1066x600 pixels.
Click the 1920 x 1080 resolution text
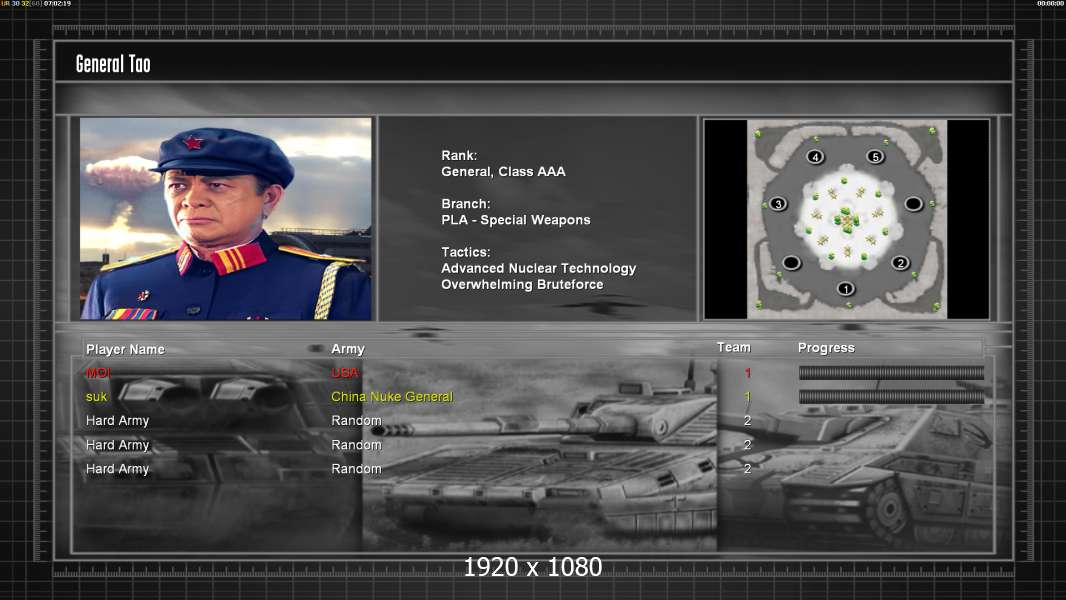[532, 567]
